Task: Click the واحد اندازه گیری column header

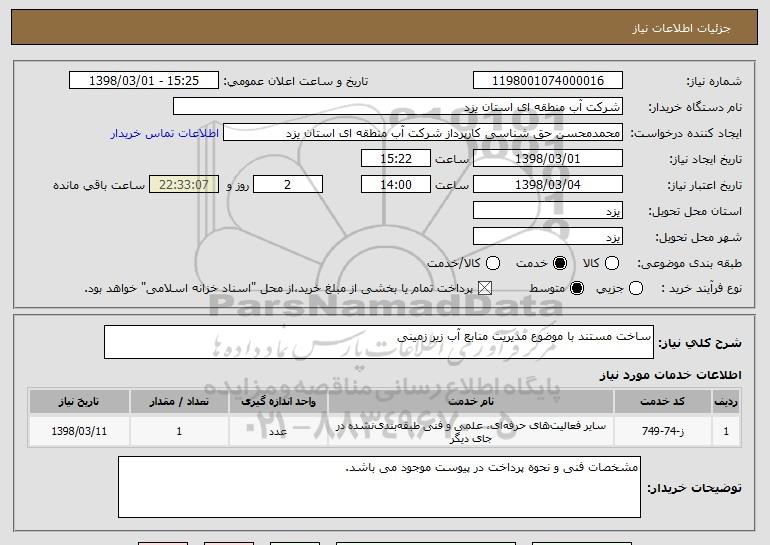Action: [278, 402]
